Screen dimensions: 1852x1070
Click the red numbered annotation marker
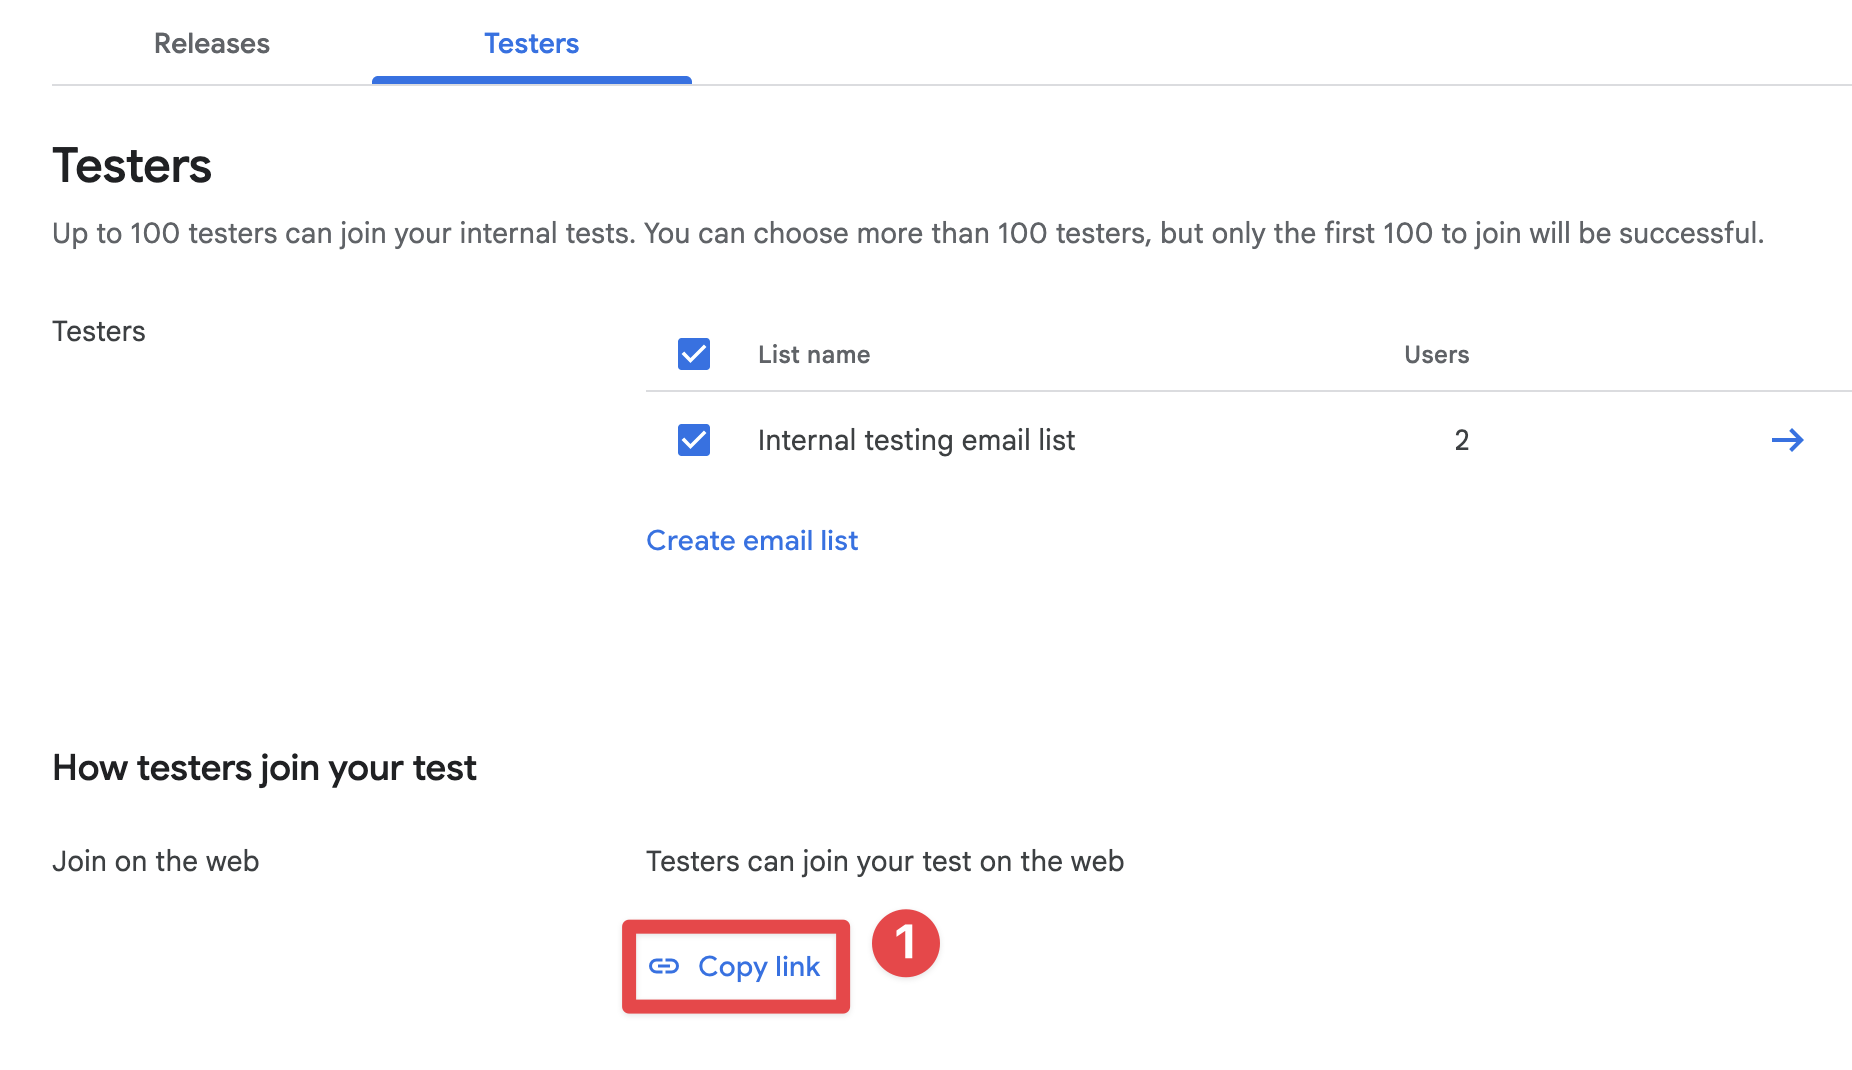click(x=906, y=945)
